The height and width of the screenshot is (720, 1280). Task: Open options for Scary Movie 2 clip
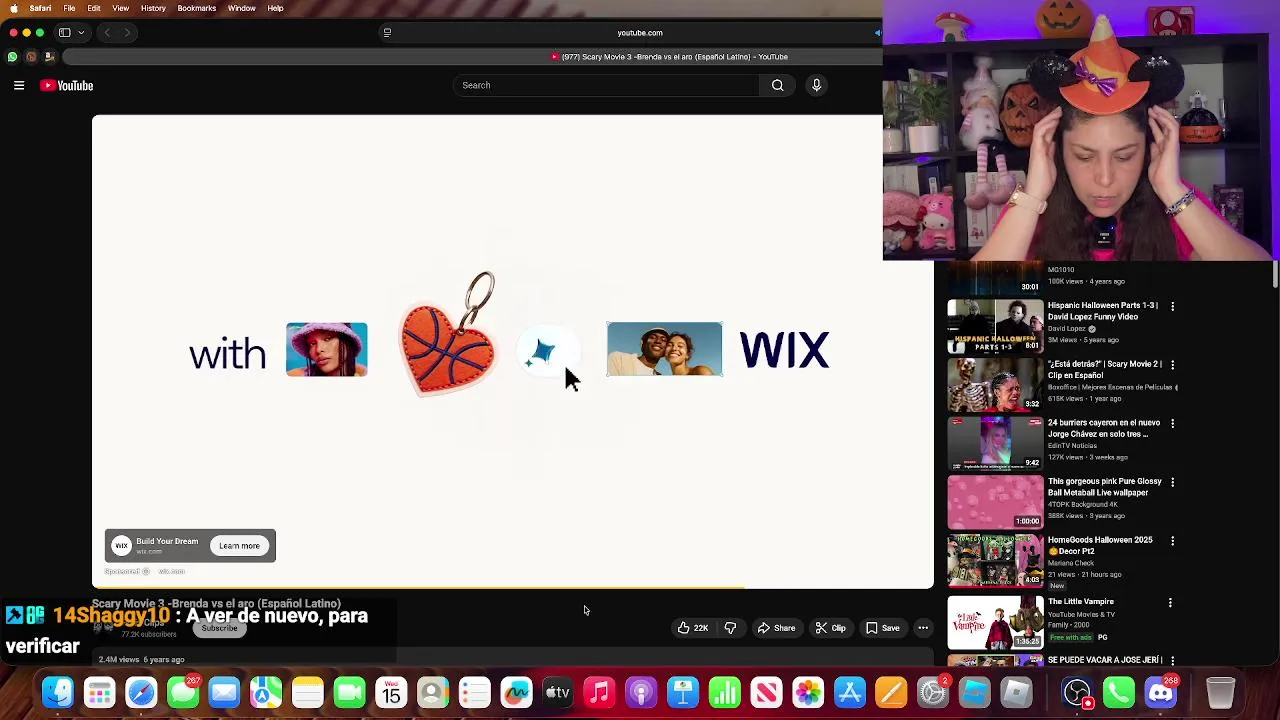pos(1172,365)
